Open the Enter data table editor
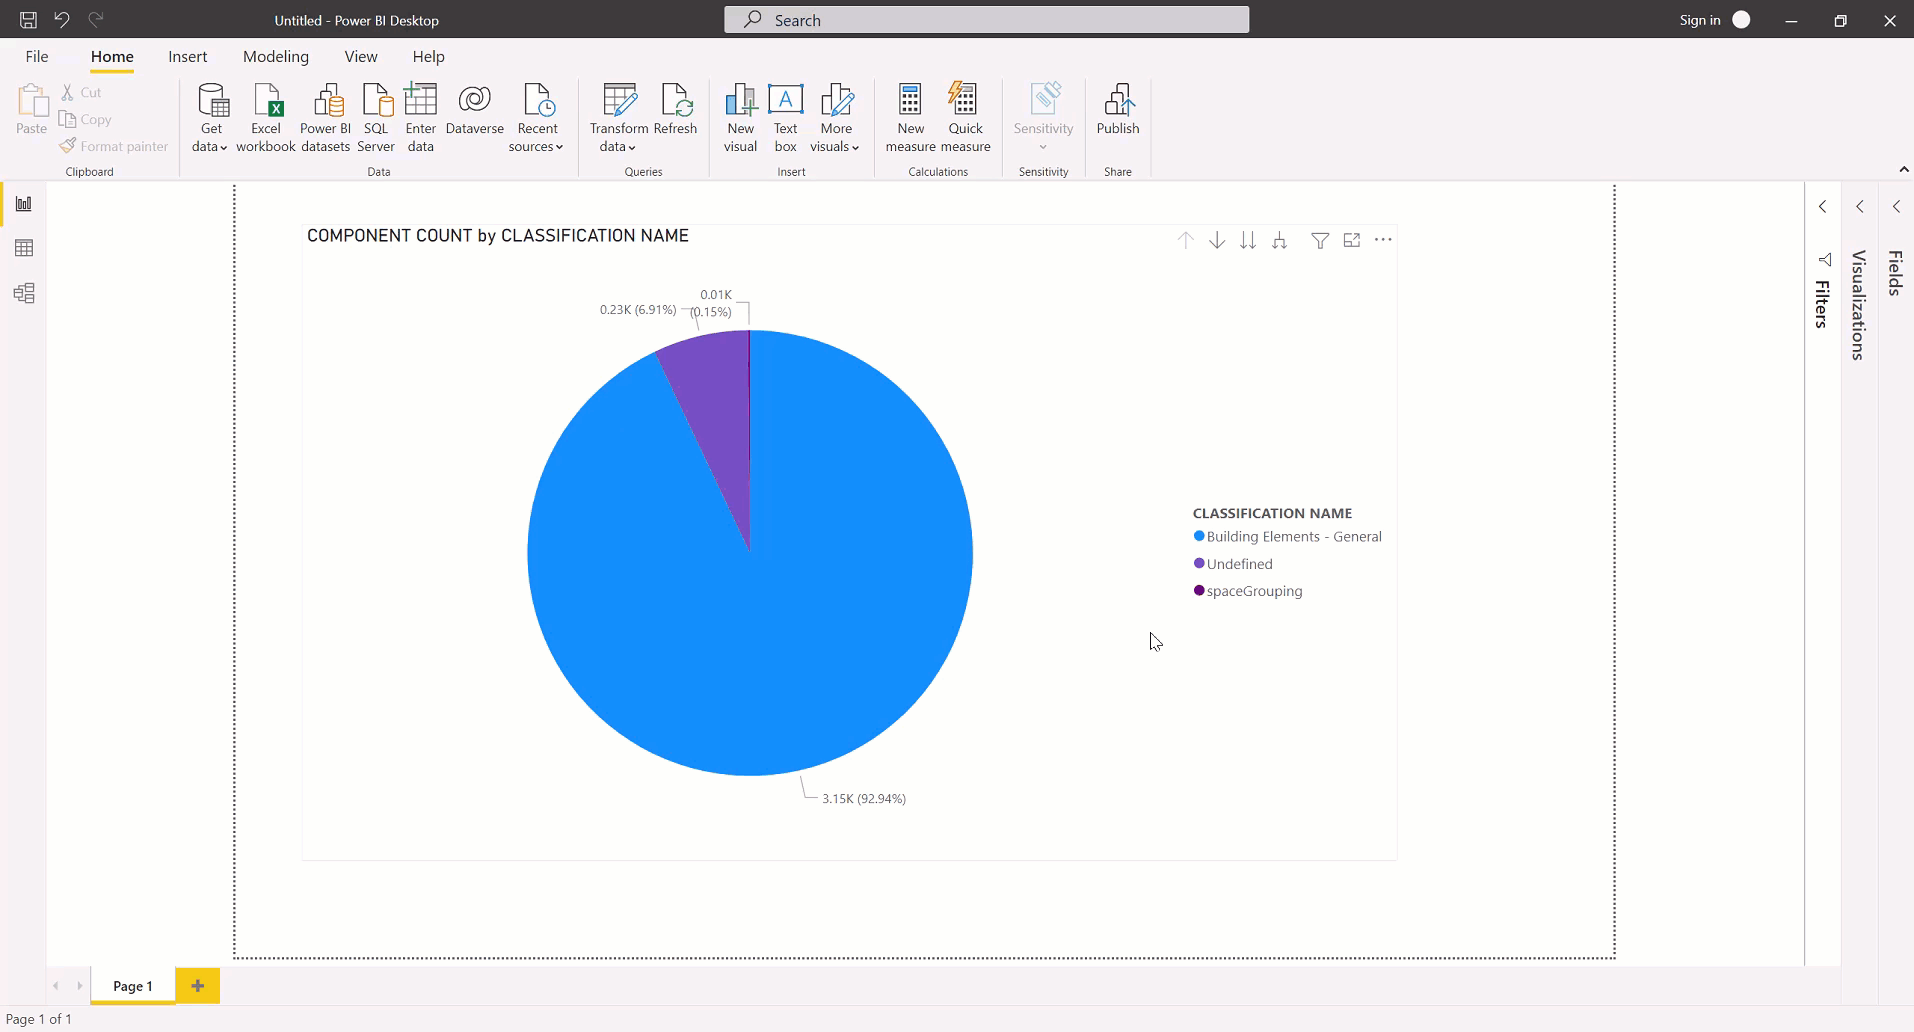Viewport: 1914px width, 1032px height. (x=421, y=118)
